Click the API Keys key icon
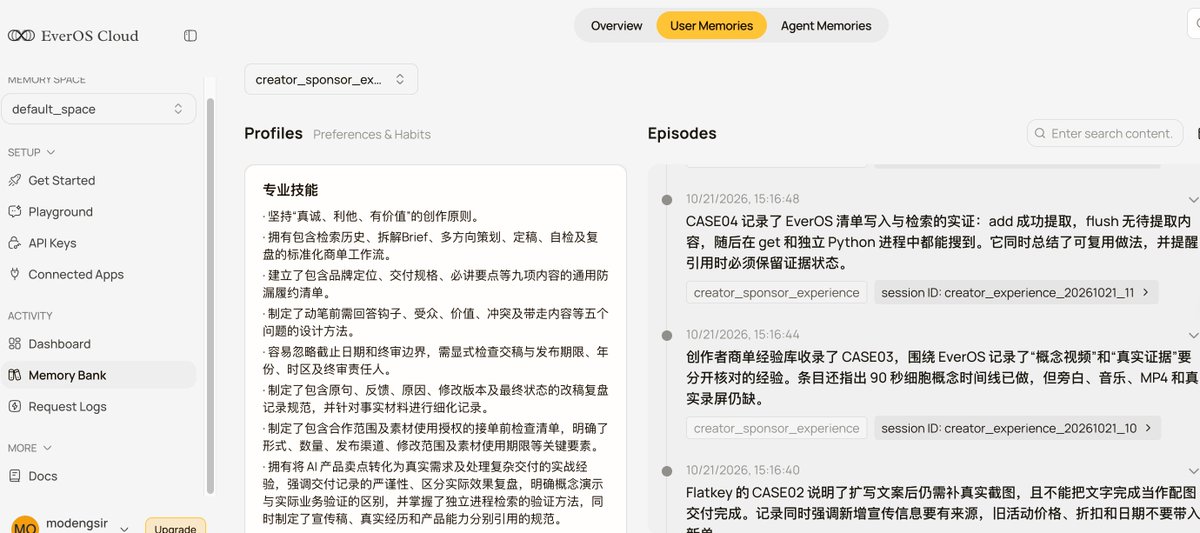This screenshot has width=1200, height=533. point(14,243)
